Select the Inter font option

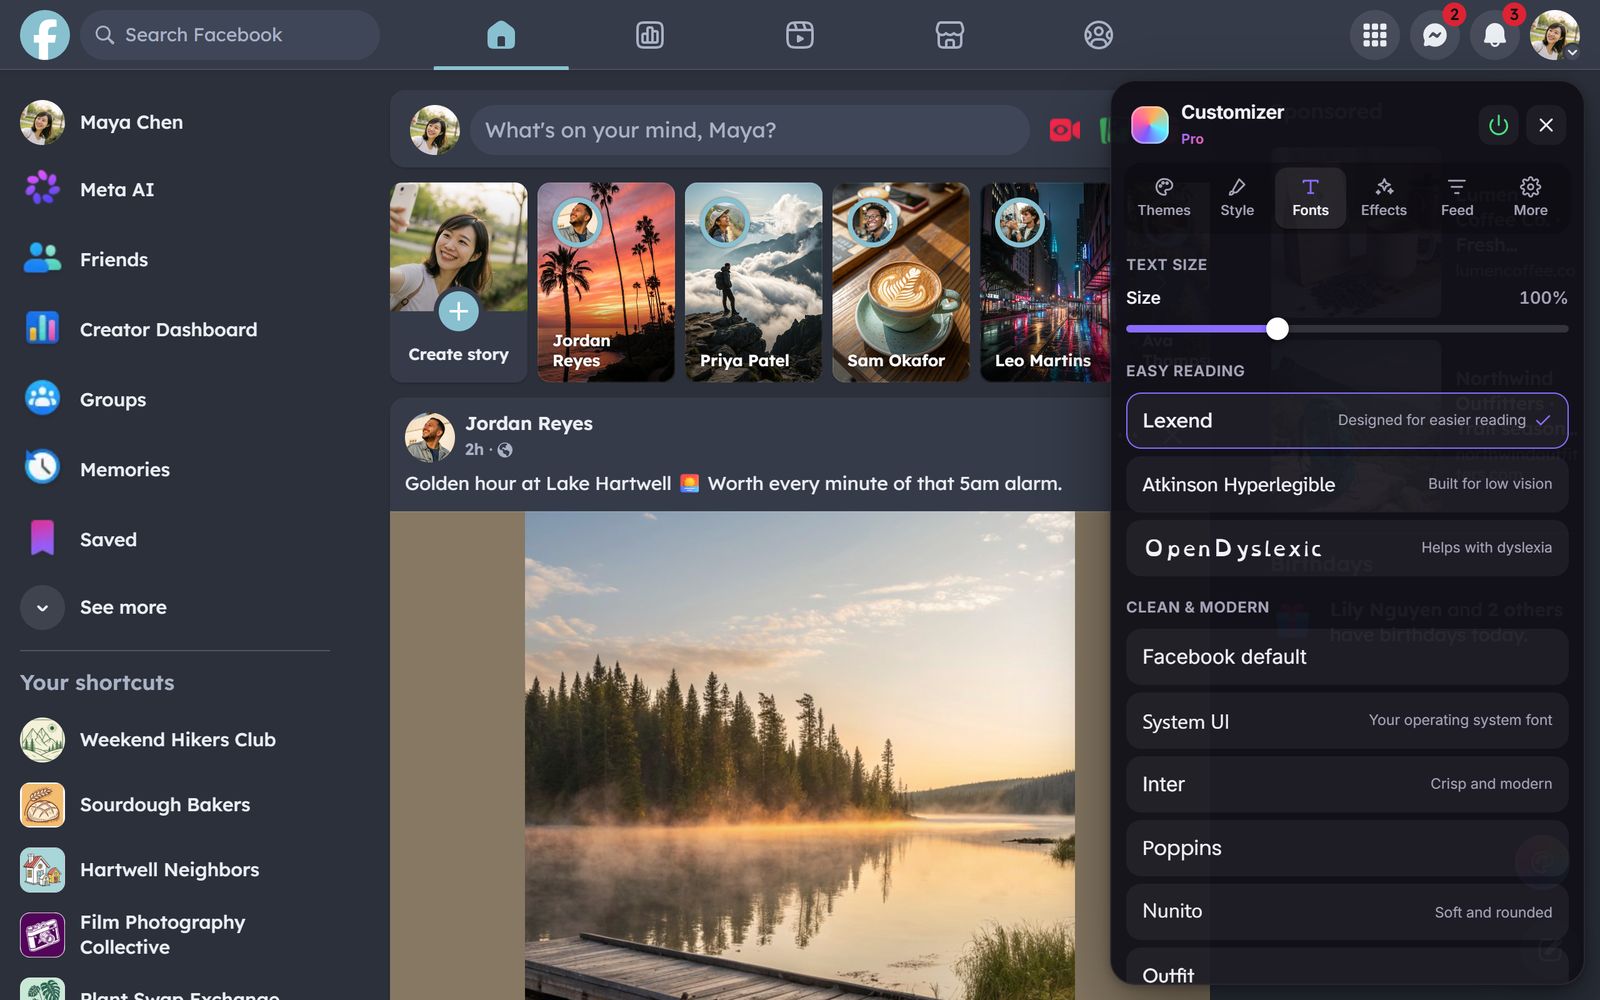coord(1347,784)
